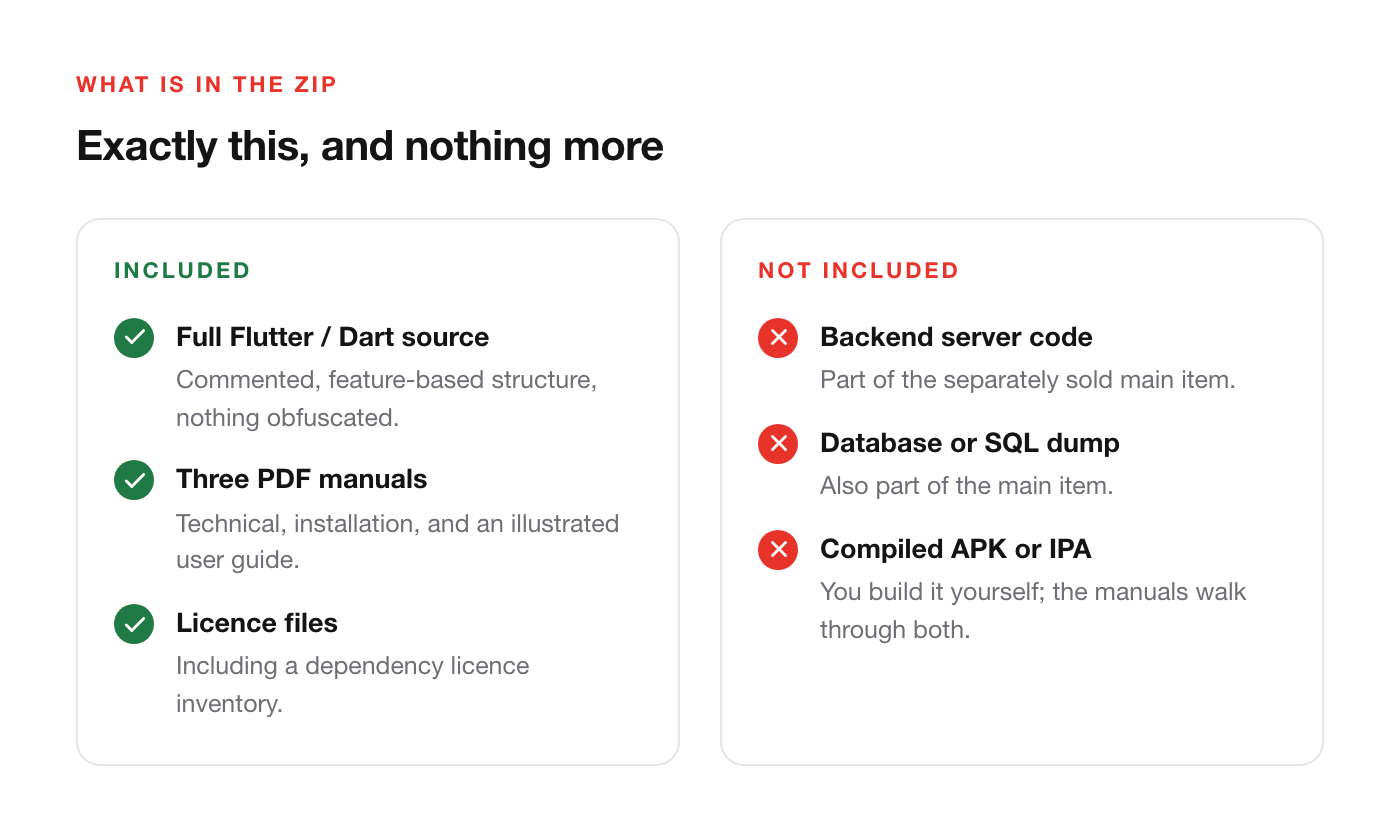Click green check icon beside Licence files
Screen dimensions: 1400x834
tap(134, 624)
